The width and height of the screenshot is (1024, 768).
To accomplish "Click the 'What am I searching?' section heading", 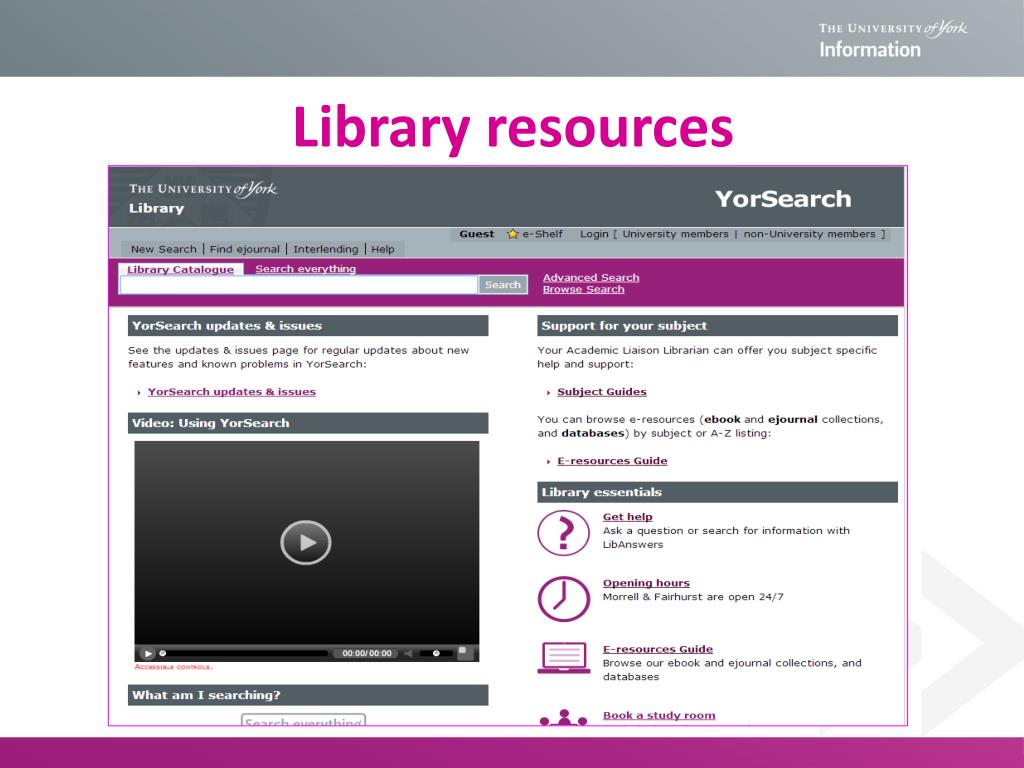I will click(308, 696).
